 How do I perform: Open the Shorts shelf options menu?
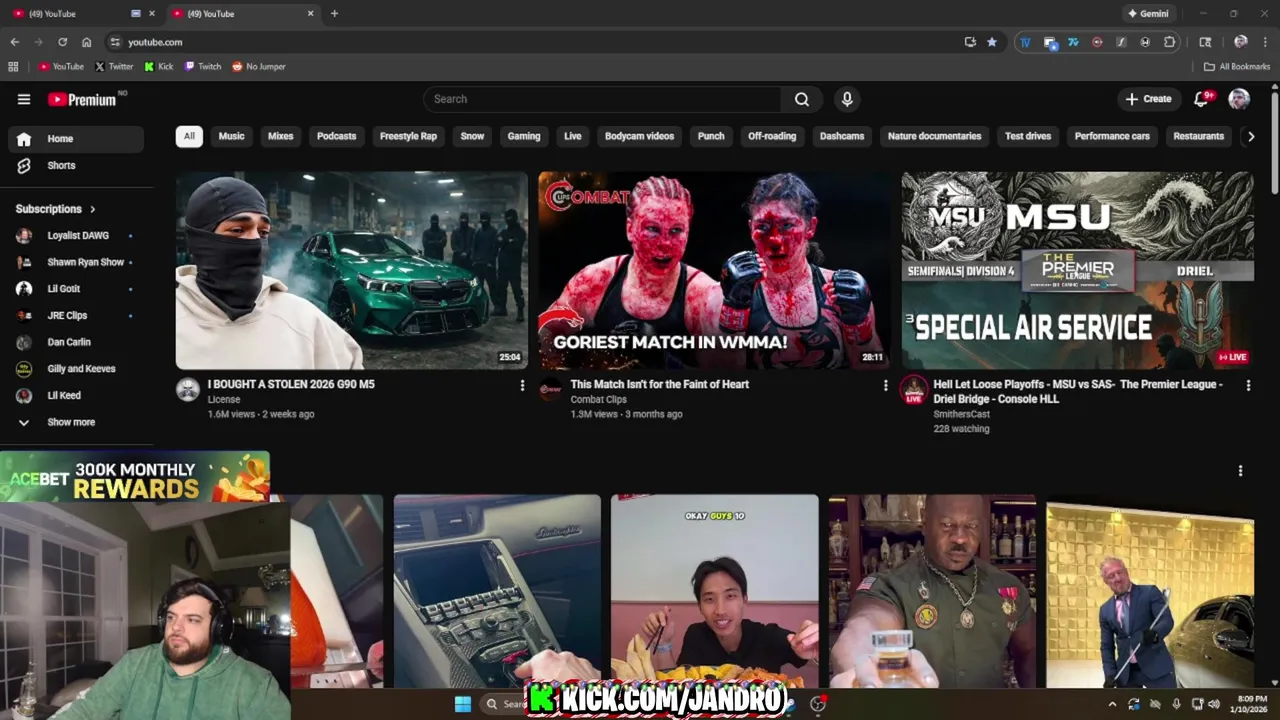pos(1240,471)
